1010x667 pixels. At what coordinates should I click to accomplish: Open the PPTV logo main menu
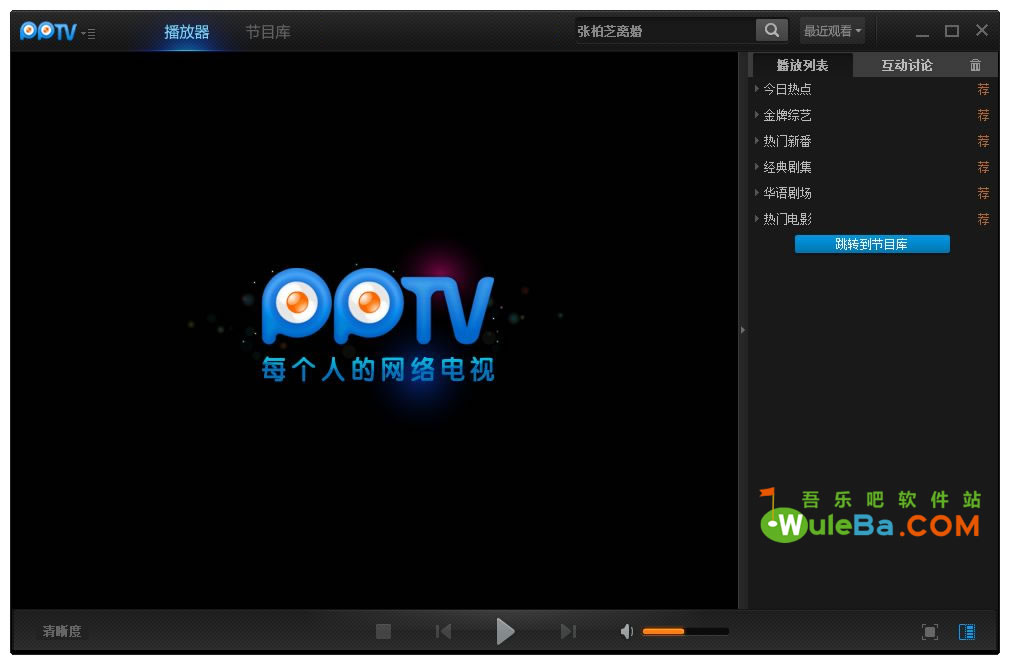point(58,31)
